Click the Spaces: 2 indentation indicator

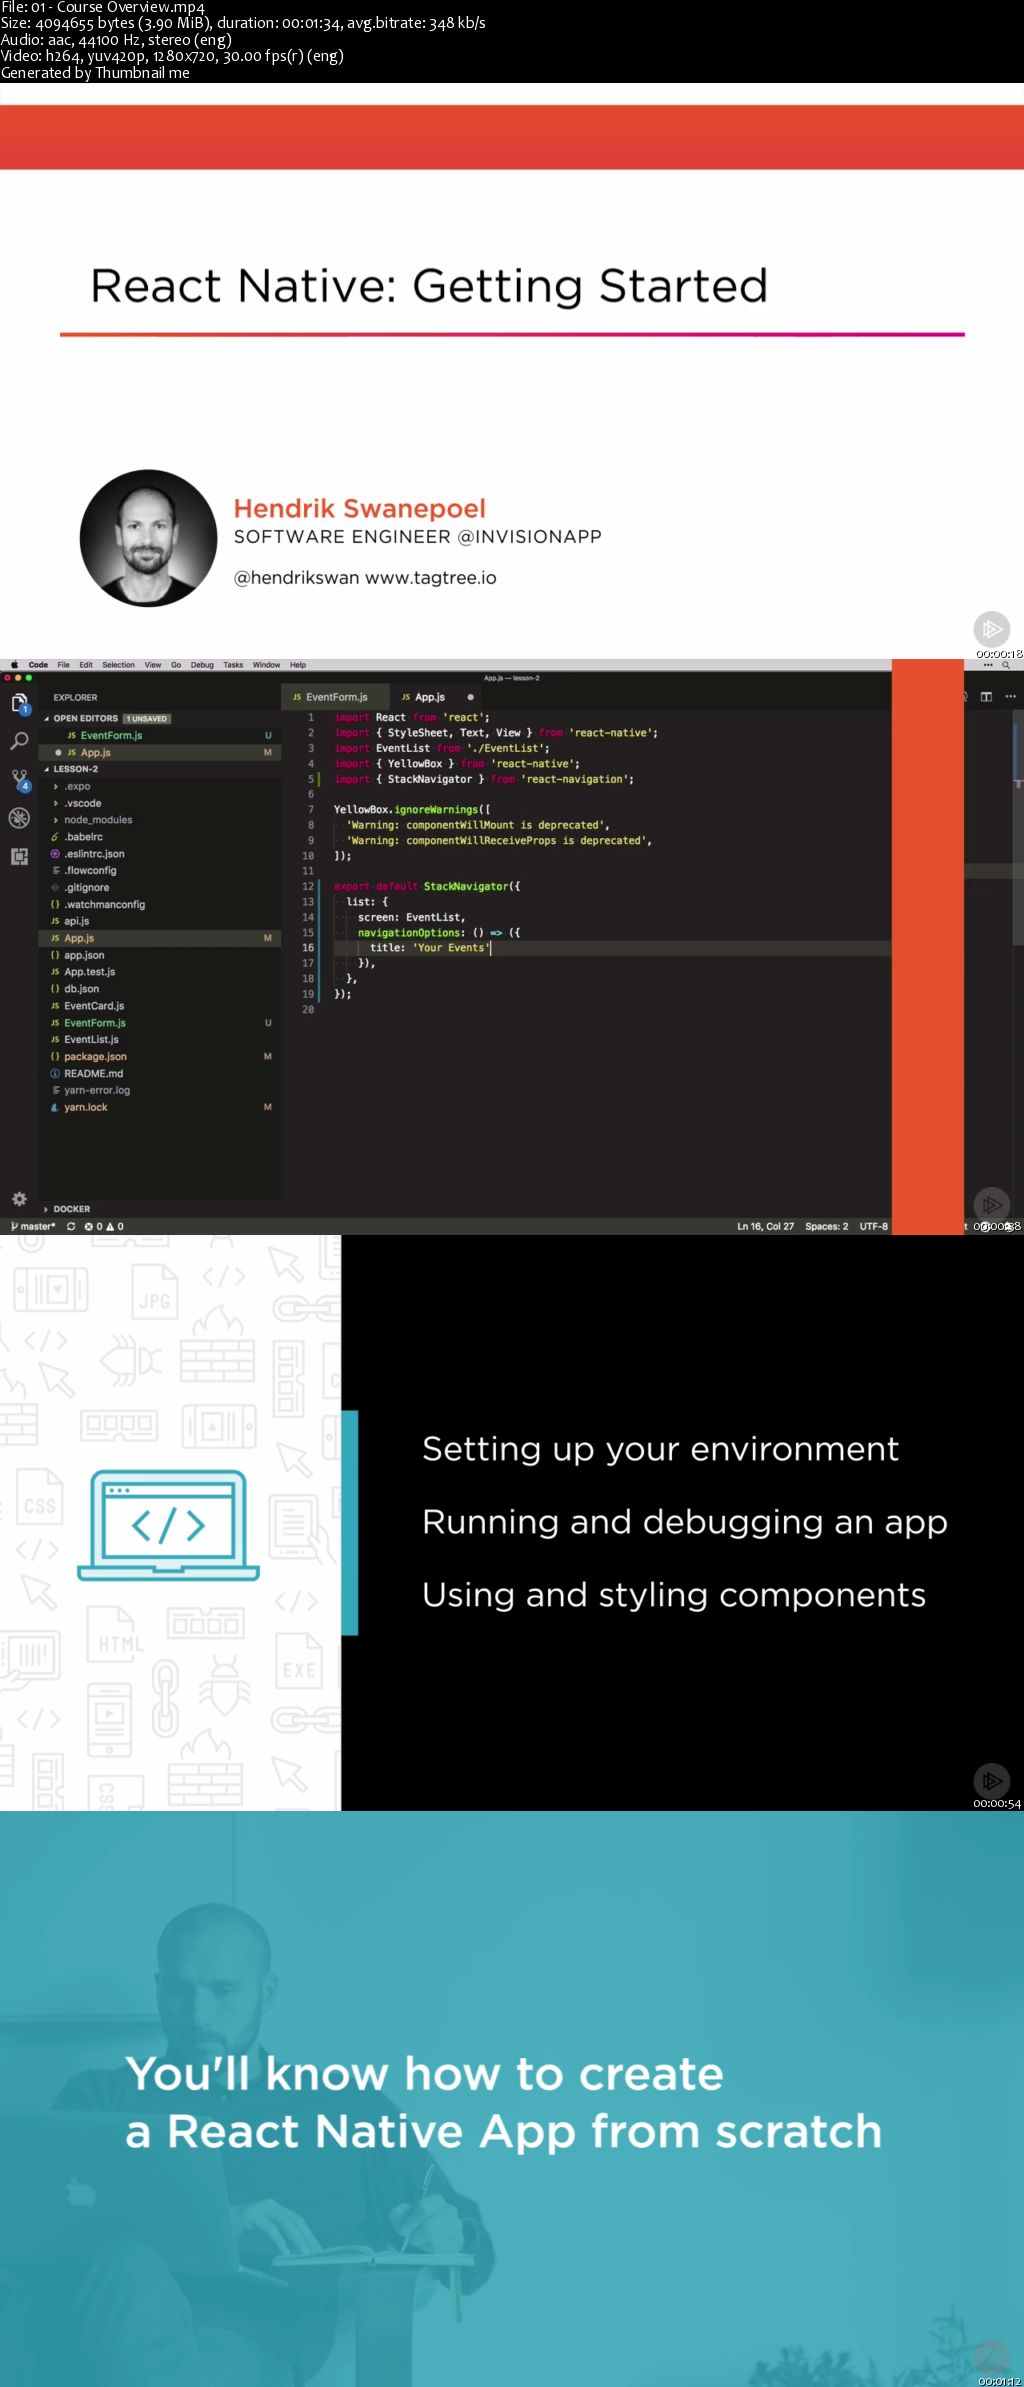(827, 1226)
